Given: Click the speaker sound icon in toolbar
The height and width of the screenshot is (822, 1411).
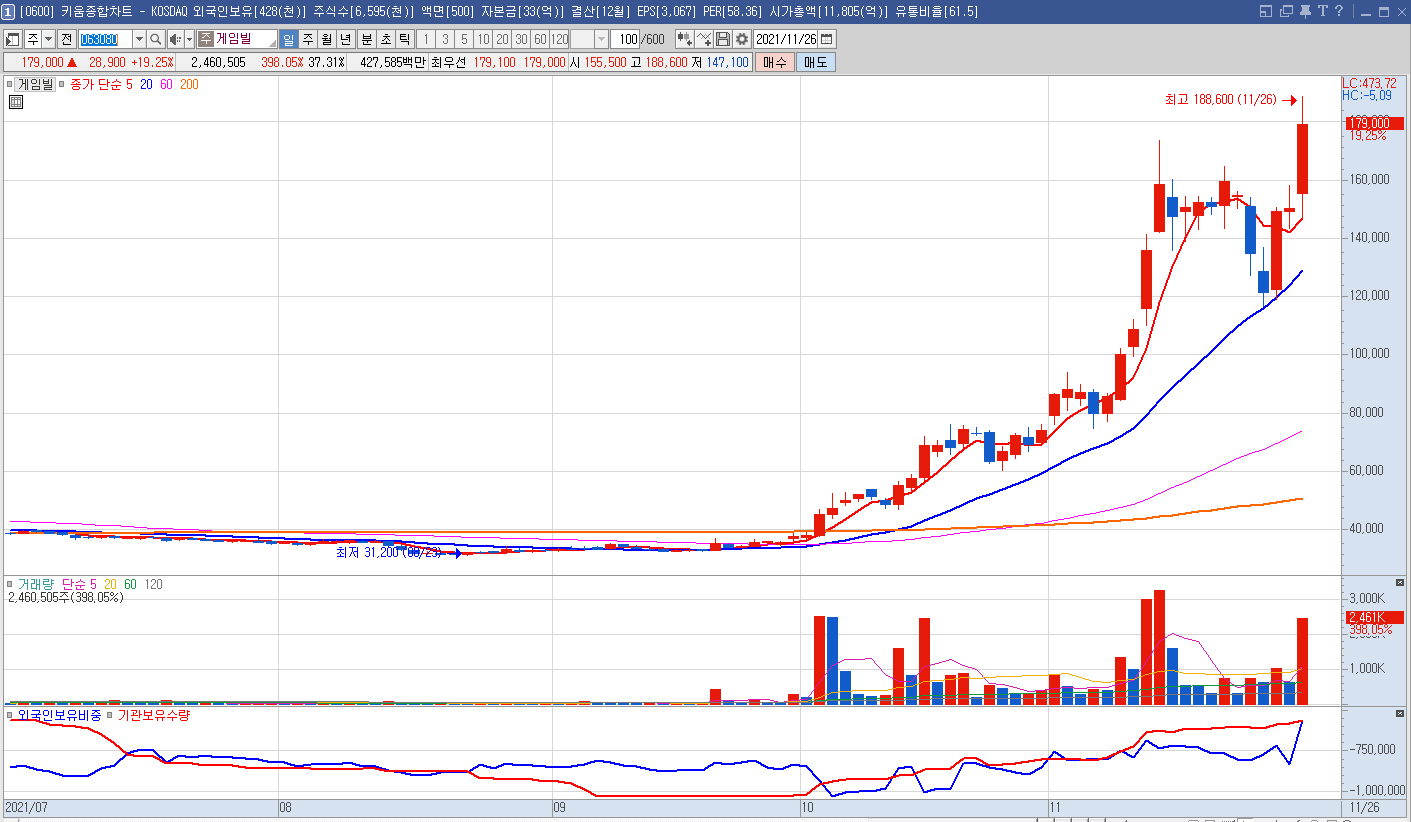Looking at the screenshot, I should [x=175, y=39].
